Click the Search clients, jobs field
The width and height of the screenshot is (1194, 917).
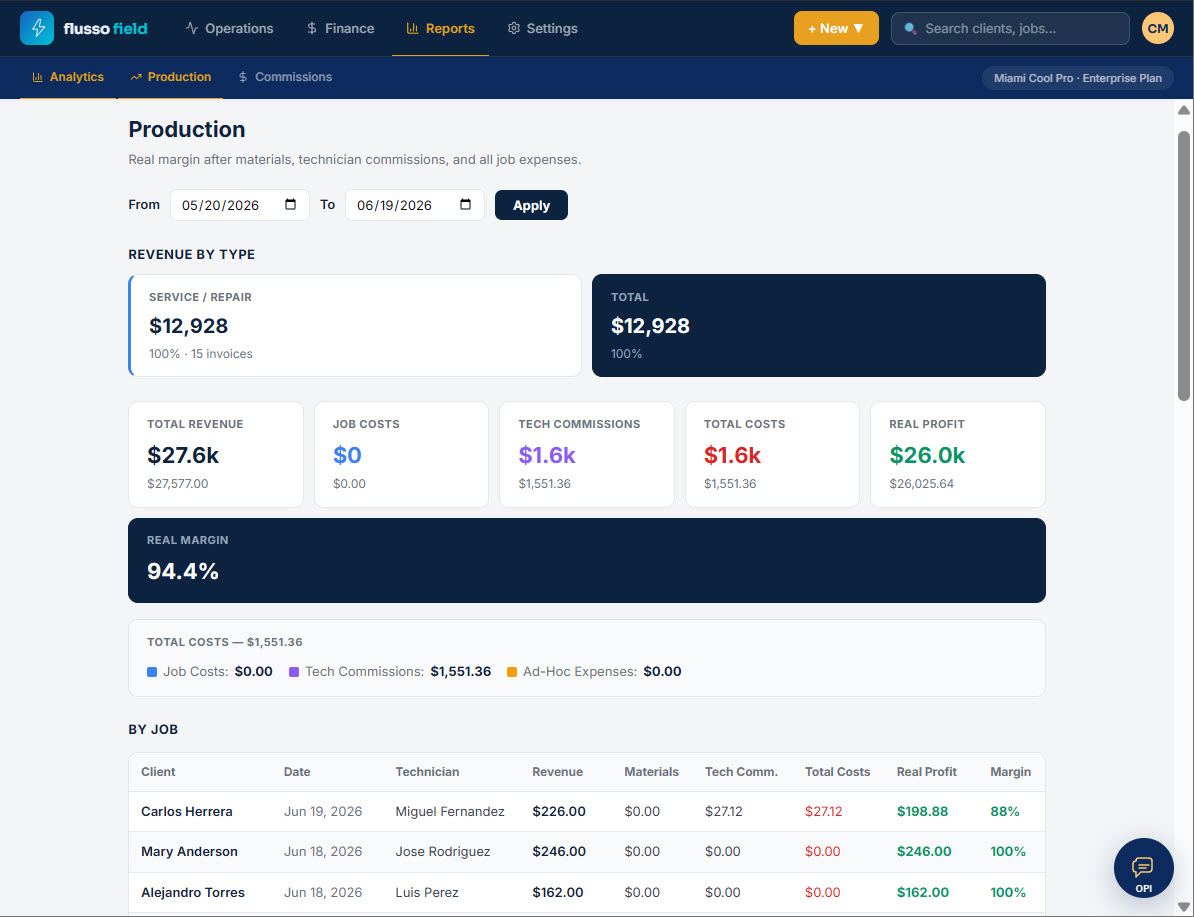coord(1010,29)
